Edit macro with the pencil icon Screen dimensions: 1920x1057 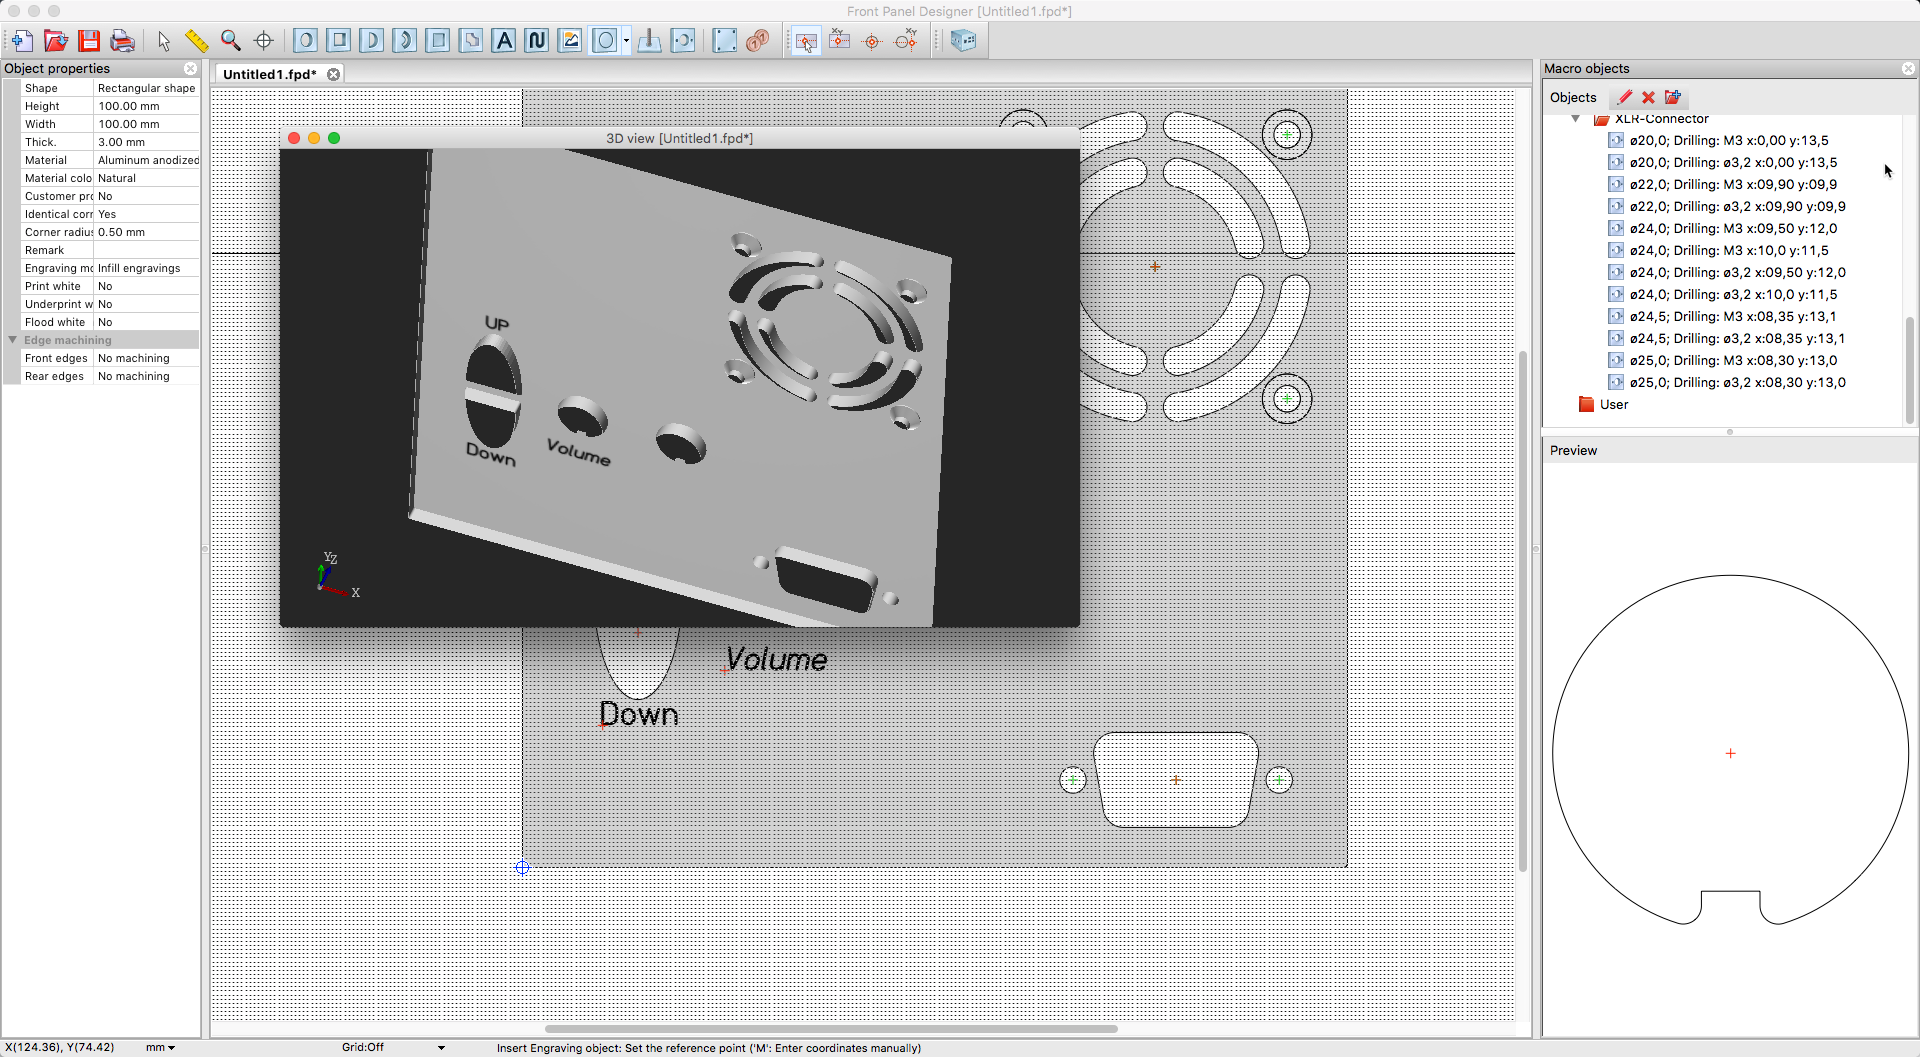(x=1625, y=97)
